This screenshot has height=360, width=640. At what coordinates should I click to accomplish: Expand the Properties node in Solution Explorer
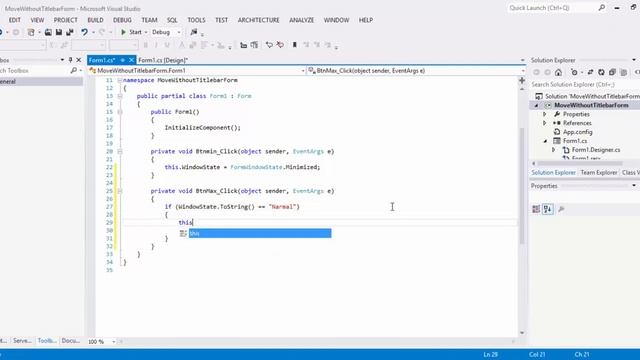pos(544,114)
